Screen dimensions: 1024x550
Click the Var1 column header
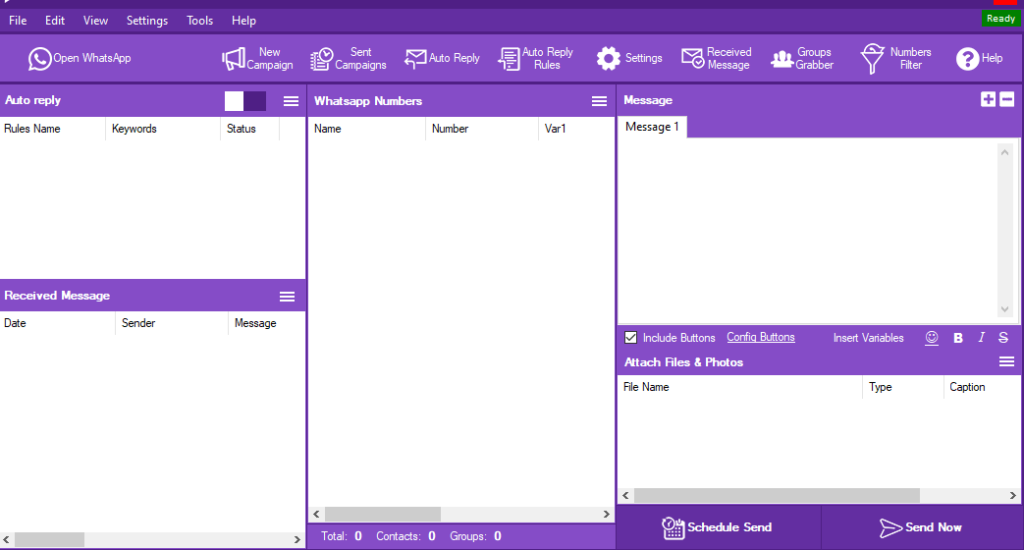tap(575, 129)
